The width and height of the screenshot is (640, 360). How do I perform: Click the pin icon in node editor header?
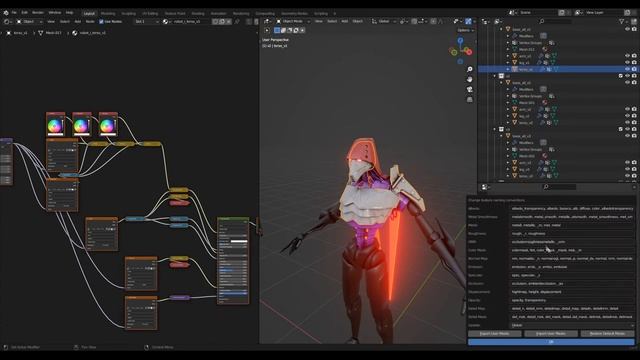[x=237, y=21]
